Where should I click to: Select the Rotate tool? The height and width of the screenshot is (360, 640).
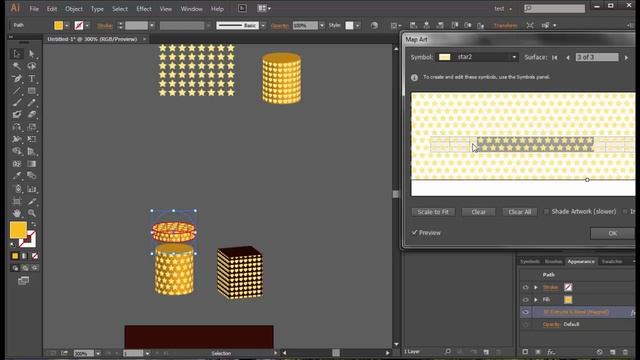tap(17, 127)
